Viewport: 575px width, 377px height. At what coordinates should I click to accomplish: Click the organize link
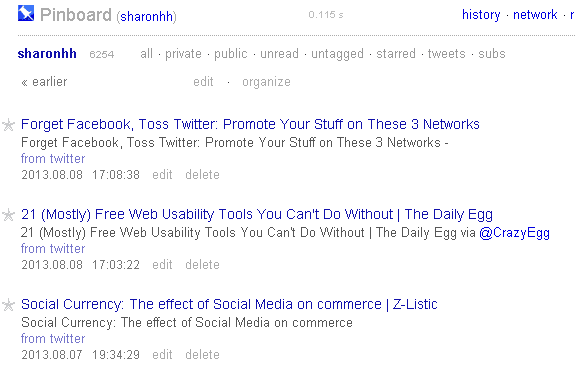pos(266,82)
